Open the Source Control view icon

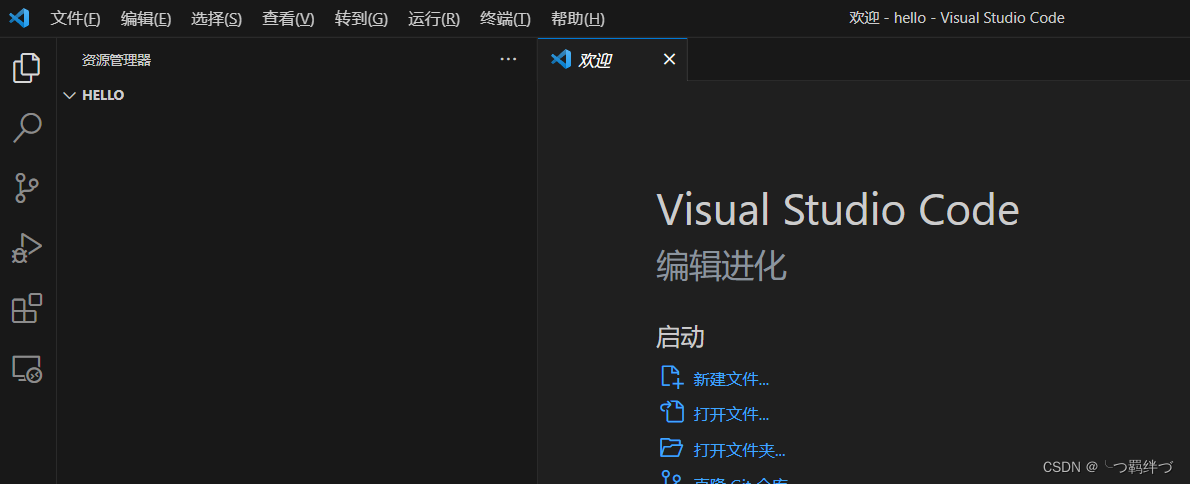(27, 187)
